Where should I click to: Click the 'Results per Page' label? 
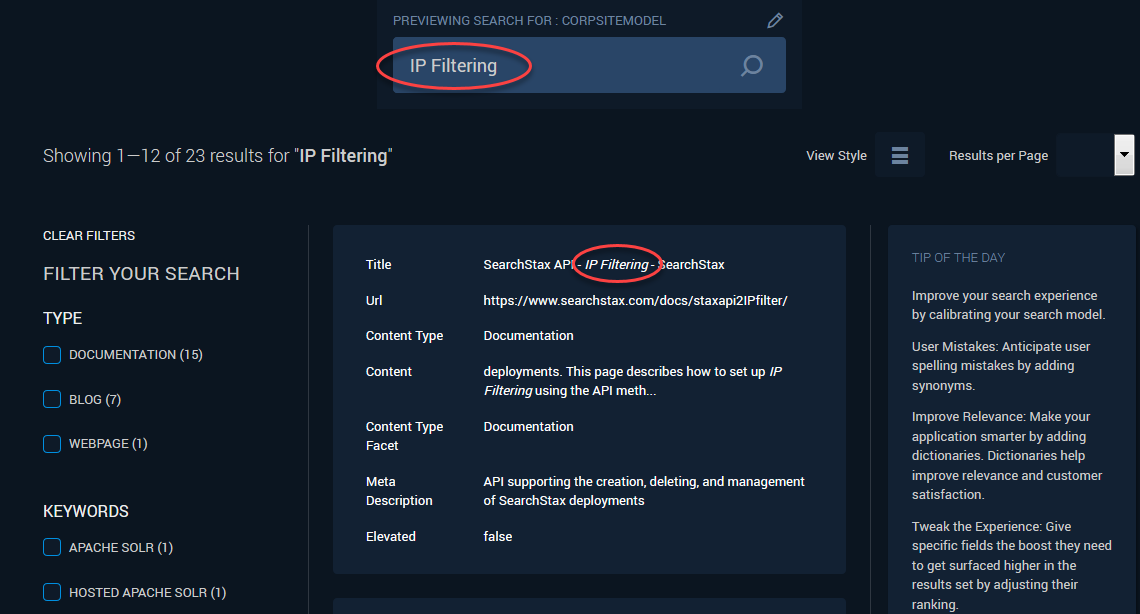coord(998,155)
